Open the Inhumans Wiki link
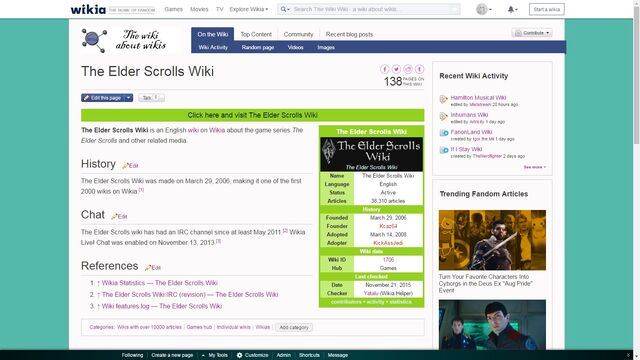The height and width of the screenshot is (360, 640). pyautogui.click(x=469, y=115)
